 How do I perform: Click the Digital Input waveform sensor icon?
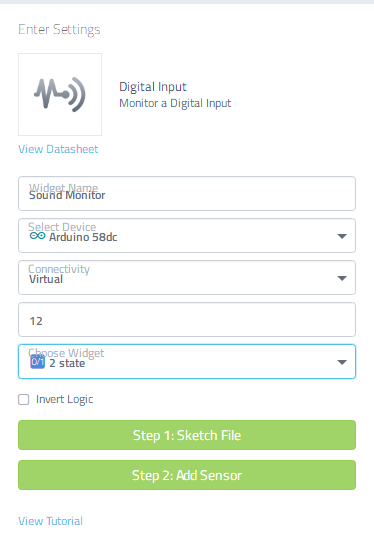click(60, 95)
